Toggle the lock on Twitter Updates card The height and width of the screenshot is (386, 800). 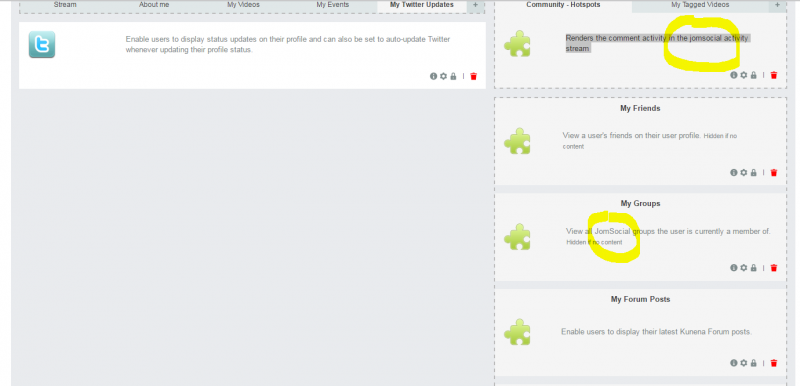pyautogui.click(x=453, y=76)
